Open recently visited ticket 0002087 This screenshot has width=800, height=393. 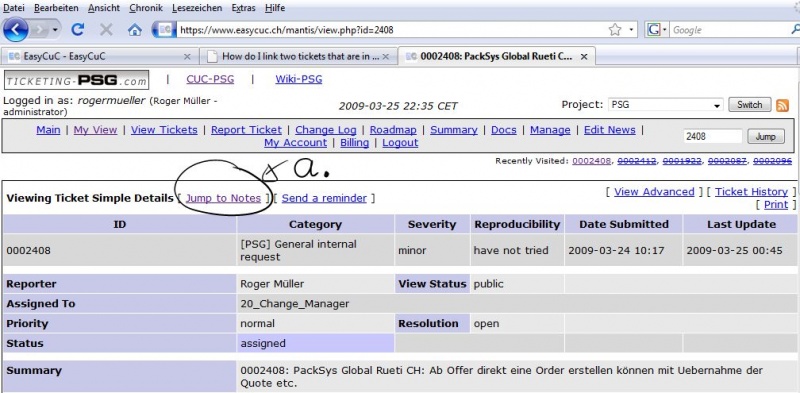tap(728, 161)
